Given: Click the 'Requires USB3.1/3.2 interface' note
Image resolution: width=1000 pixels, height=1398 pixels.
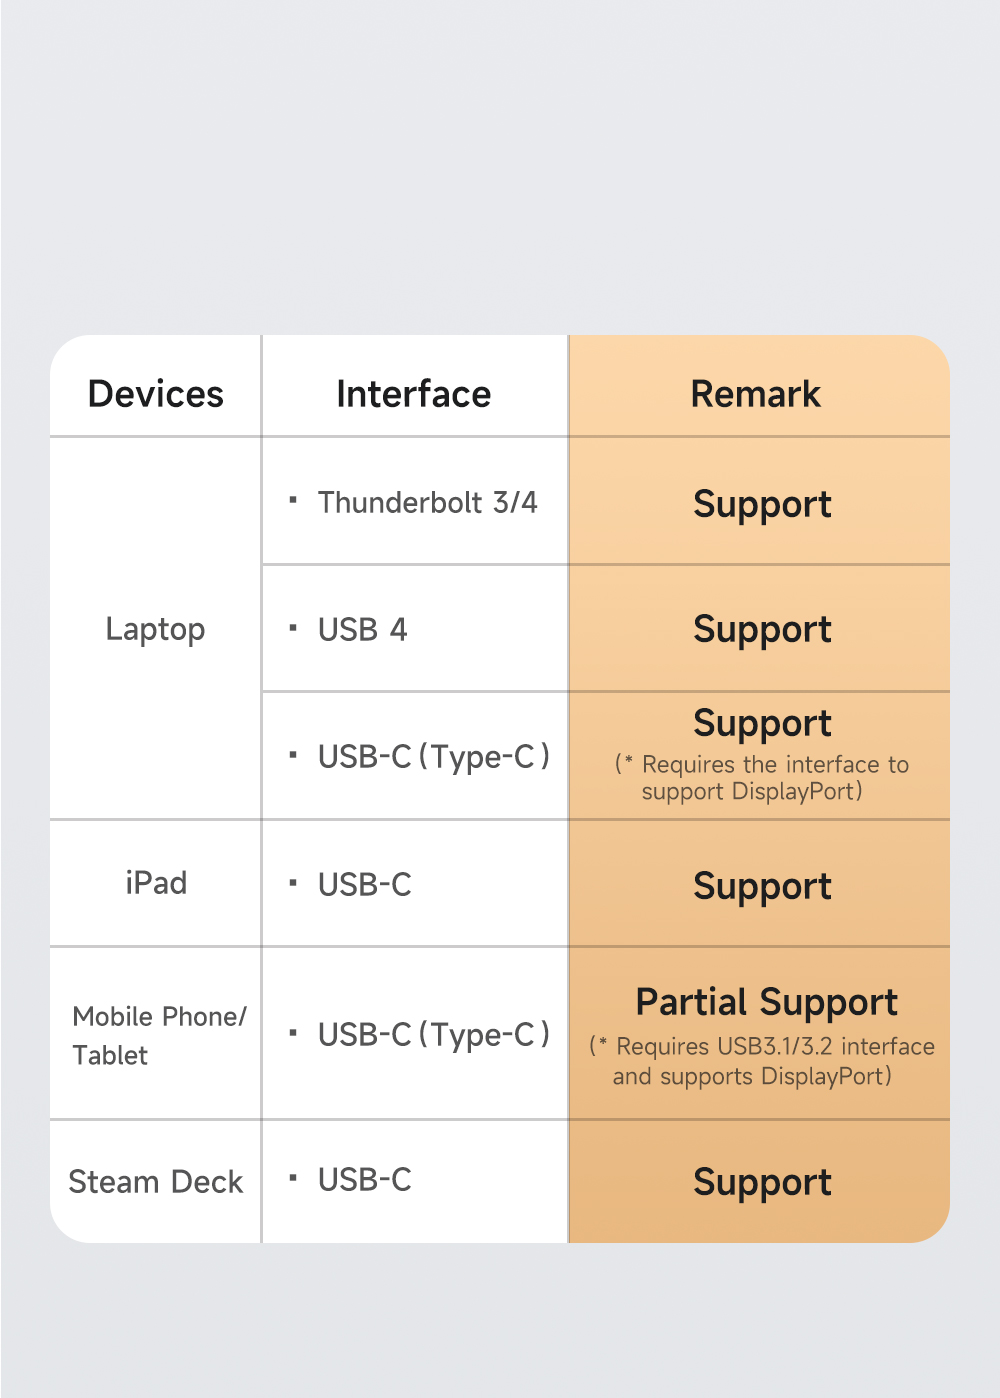Looking at the screenshot, I should (762, 1061).
